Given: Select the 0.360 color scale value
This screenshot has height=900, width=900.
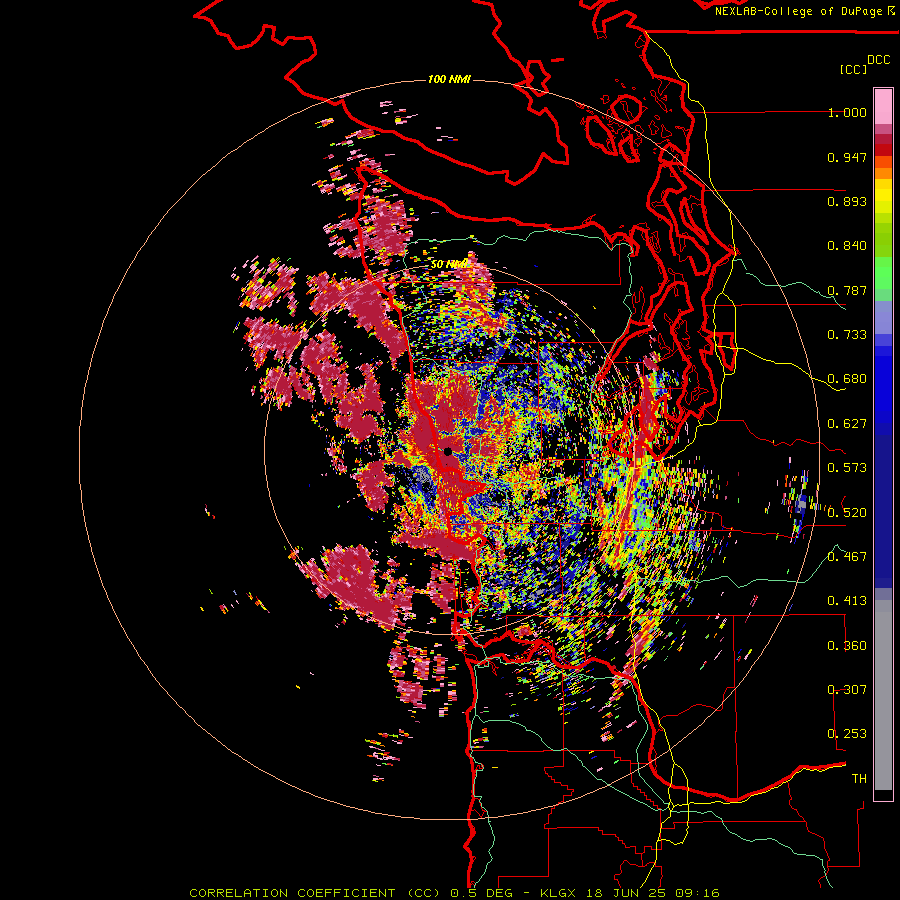Looking at the screenshot, I should click(847, 645).
